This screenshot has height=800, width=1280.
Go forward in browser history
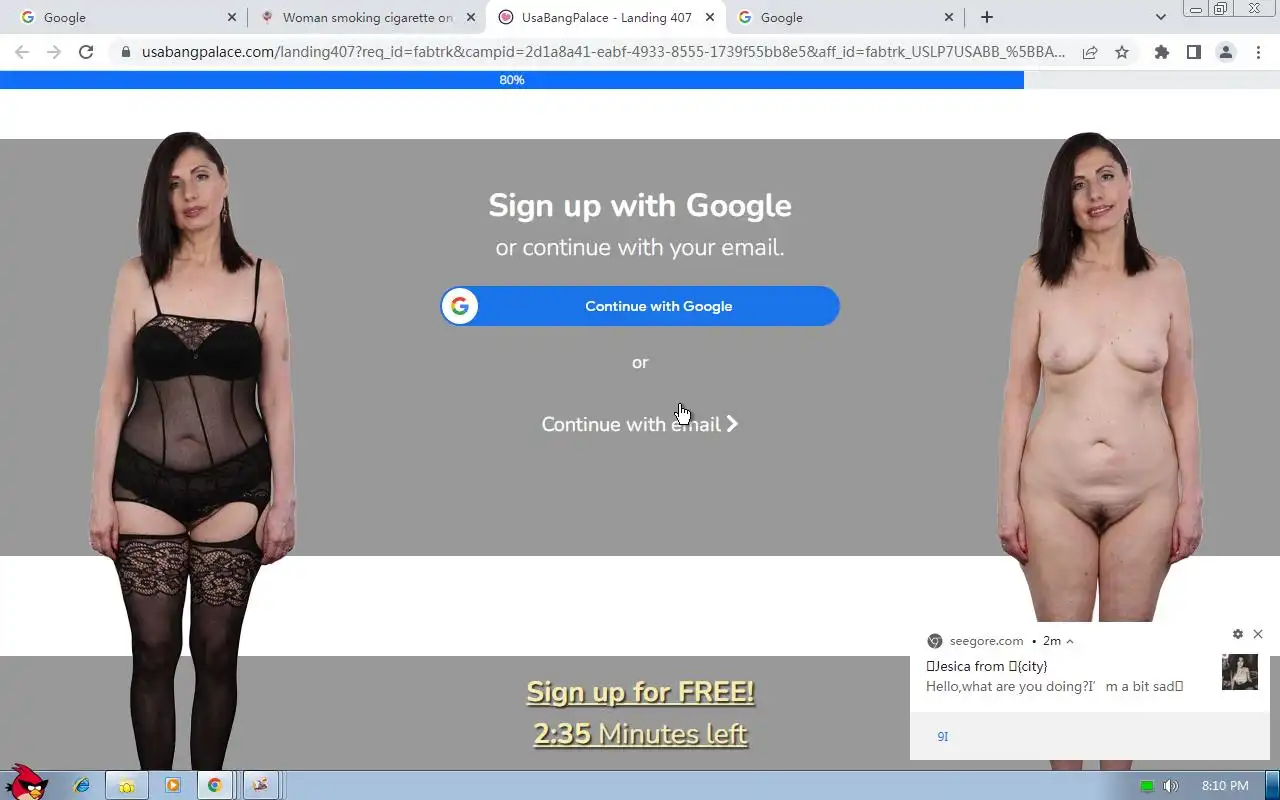[54, 52]
